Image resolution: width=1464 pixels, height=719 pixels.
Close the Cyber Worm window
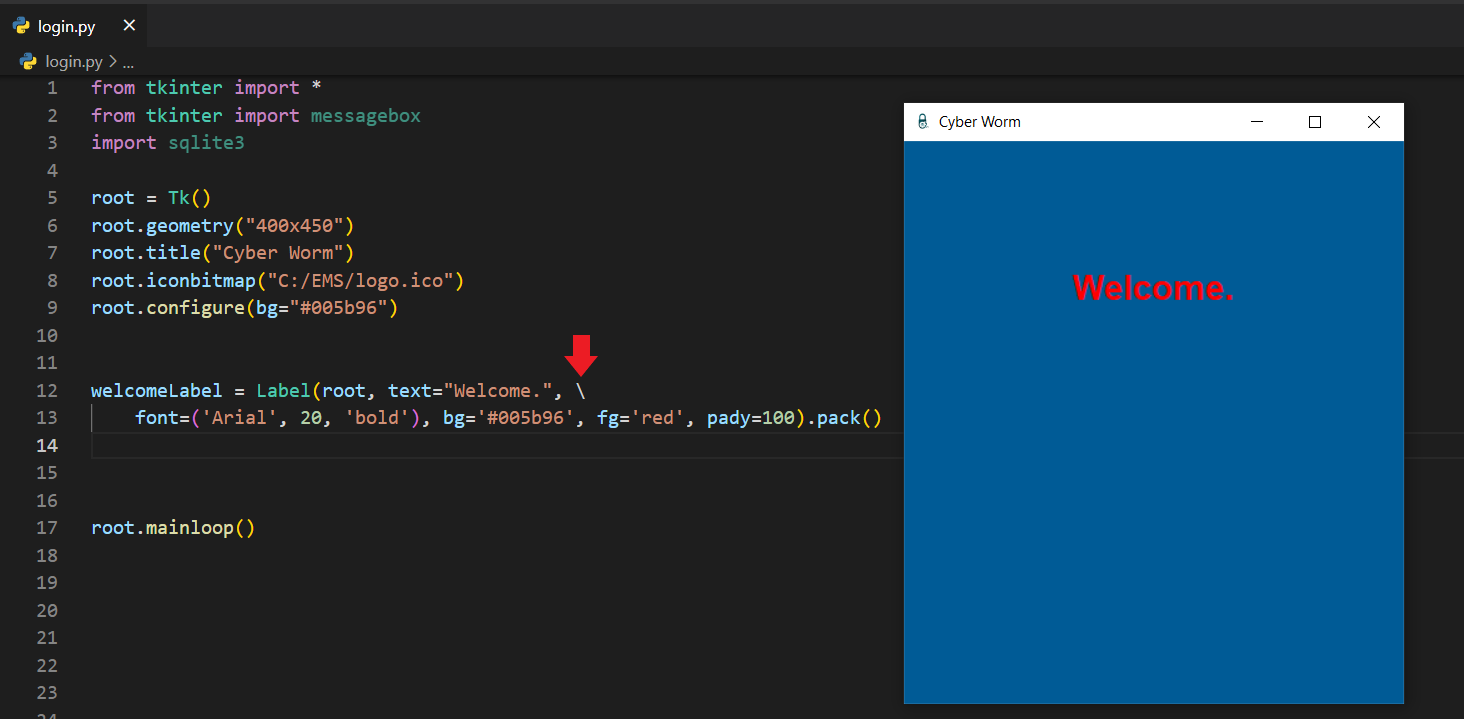tap(1373, 122)
